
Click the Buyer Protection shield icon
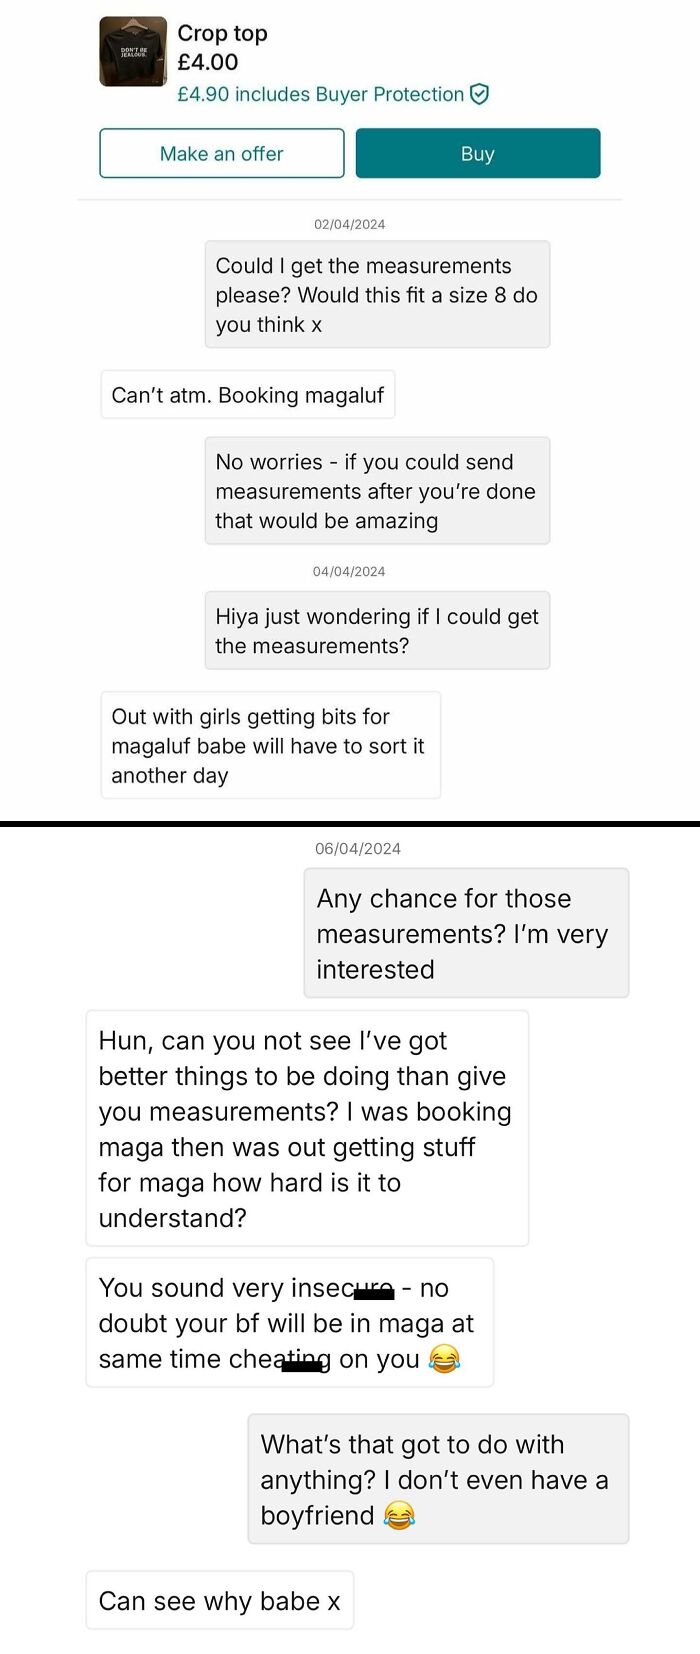(478, 94)
